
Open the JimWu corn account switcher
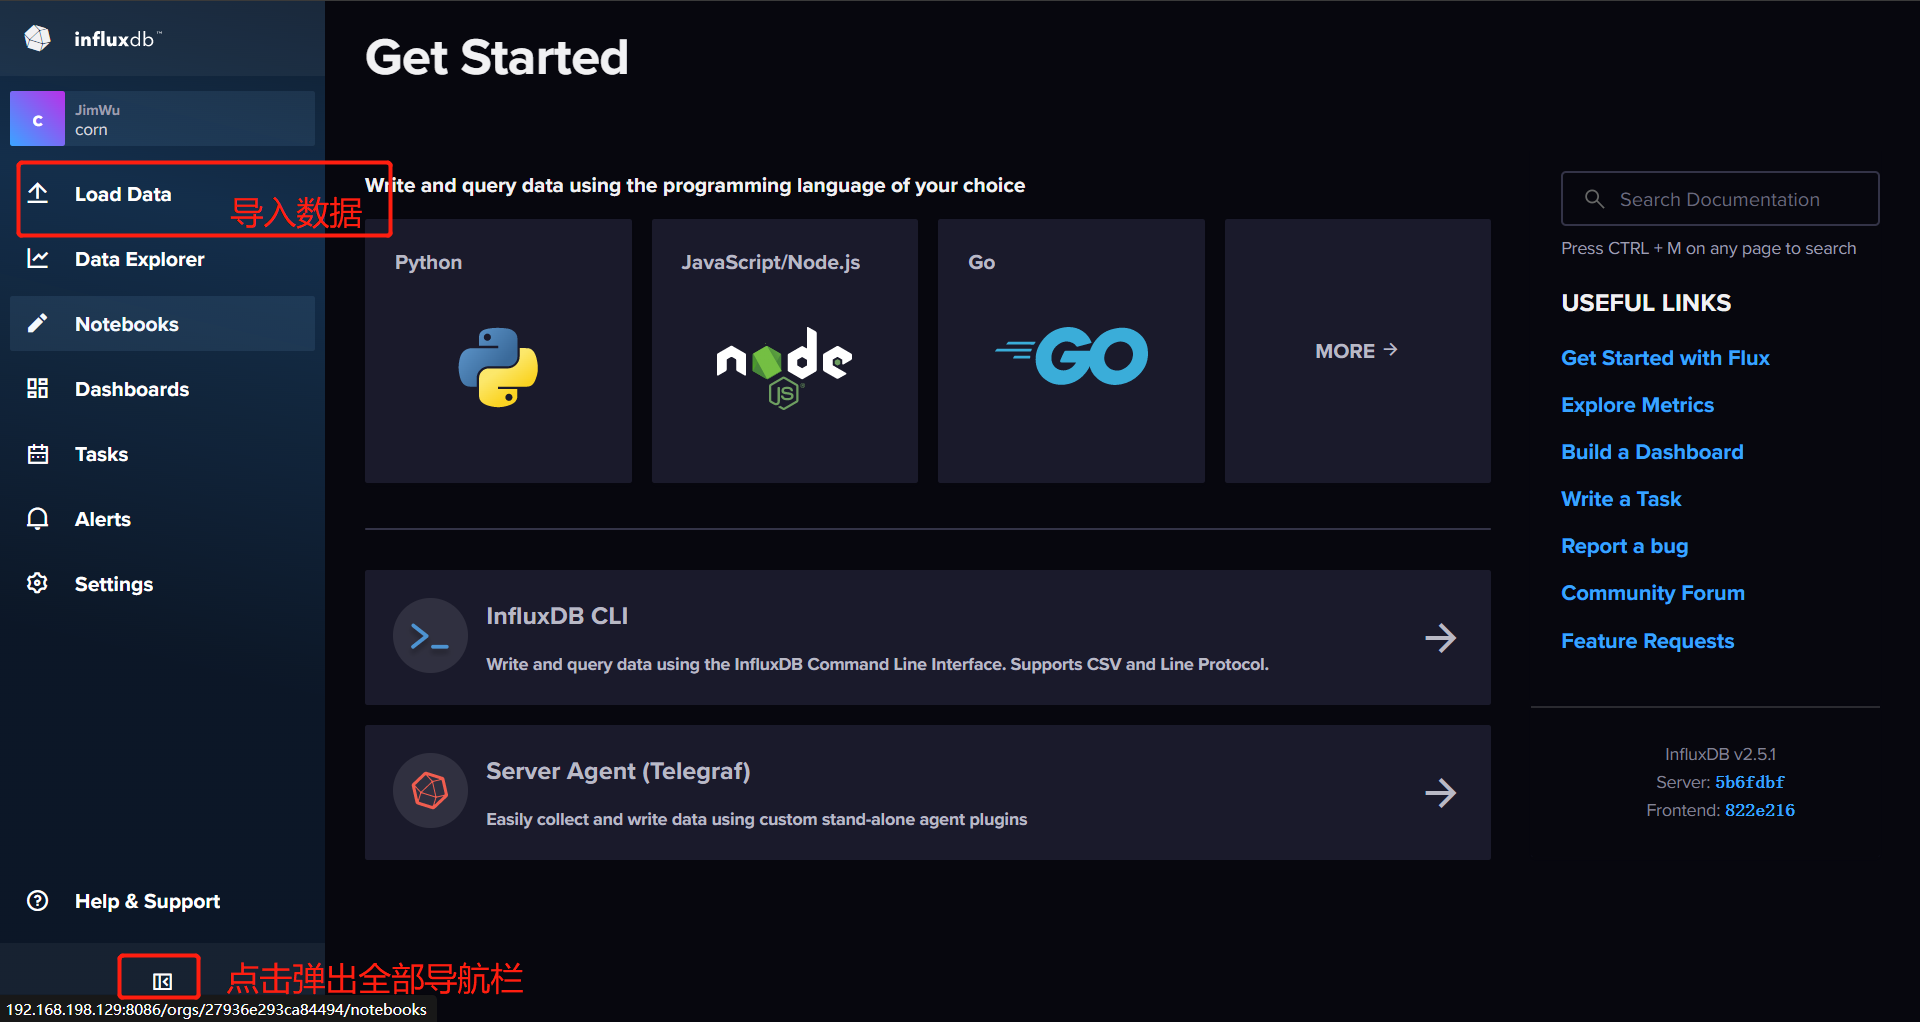coord(162,119)
